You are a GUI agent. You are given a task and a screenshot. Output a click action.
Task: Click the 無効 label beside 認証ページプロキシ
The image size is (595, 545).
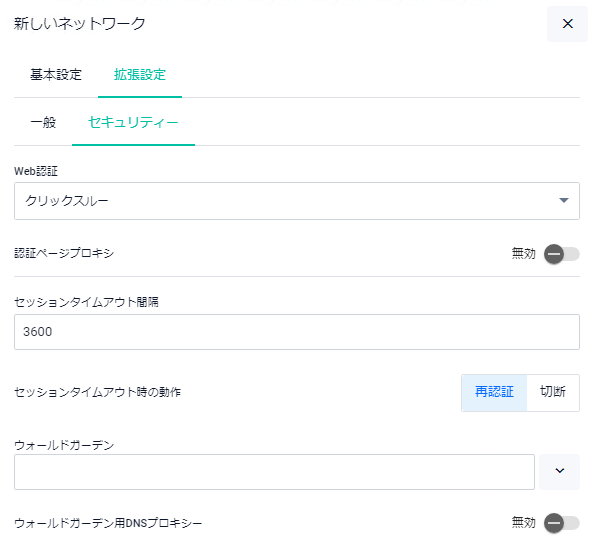click(x=523, y=253)
